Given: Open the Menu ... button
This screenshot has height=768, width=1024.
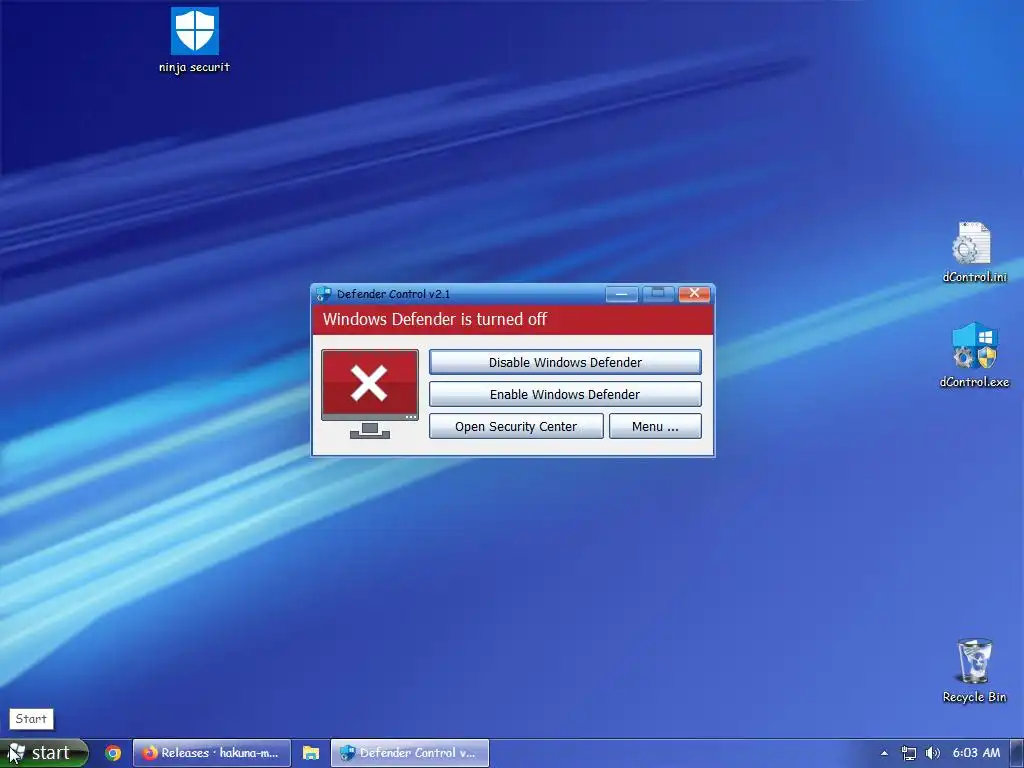Looking at the screenshot, I should pyautogui.click(x=655, y=426).
